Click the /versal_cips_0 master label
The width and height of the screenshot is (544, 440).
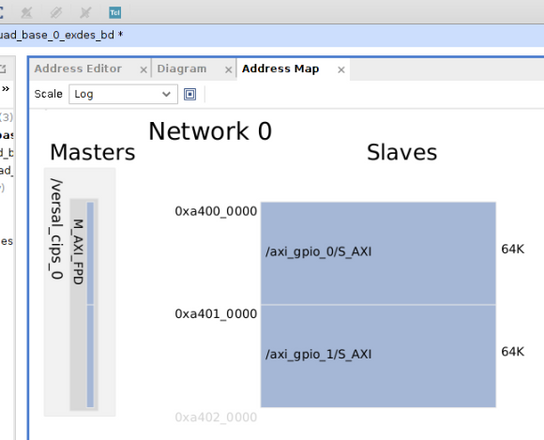point(56,229)
